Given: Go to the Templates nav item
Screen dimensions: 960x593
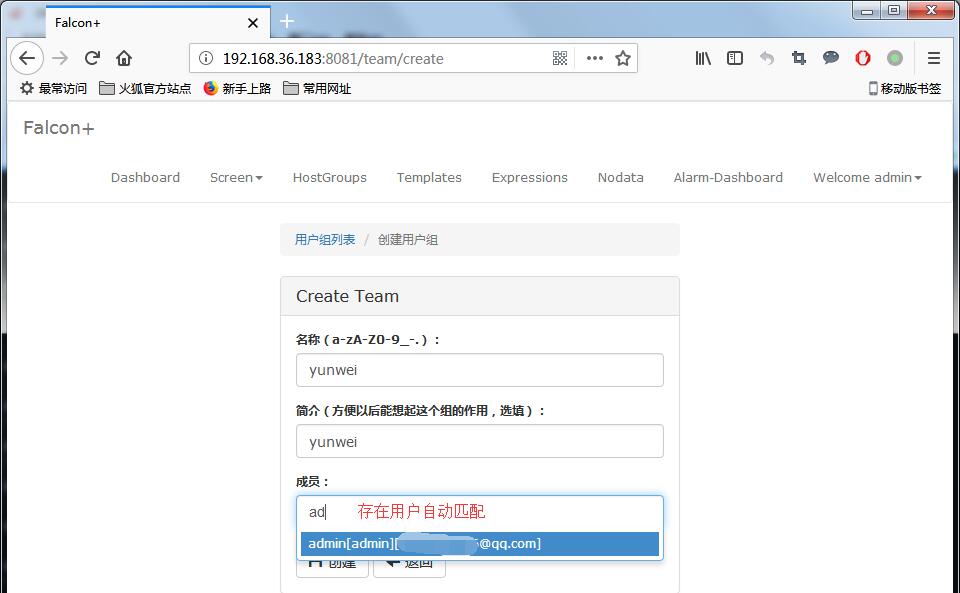Looking at the screenshot, I should [429, 177].
